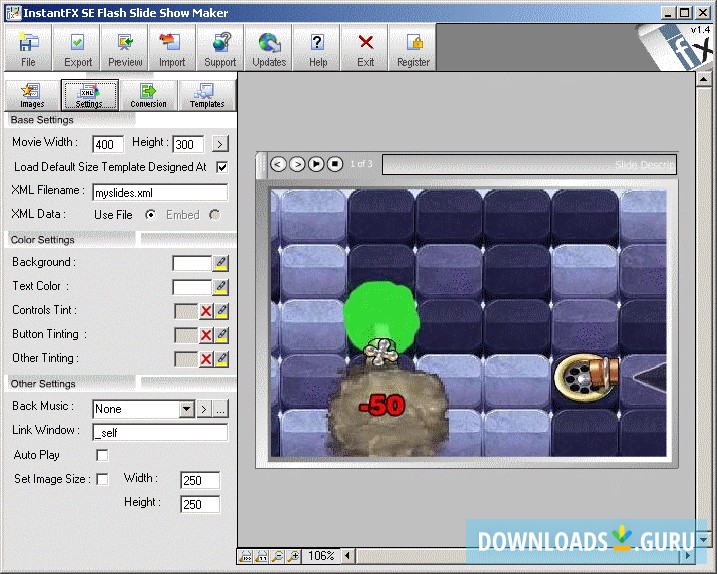717x574 pixels.
Task: Enable the Auto Play checkbox
Action: 102,455
